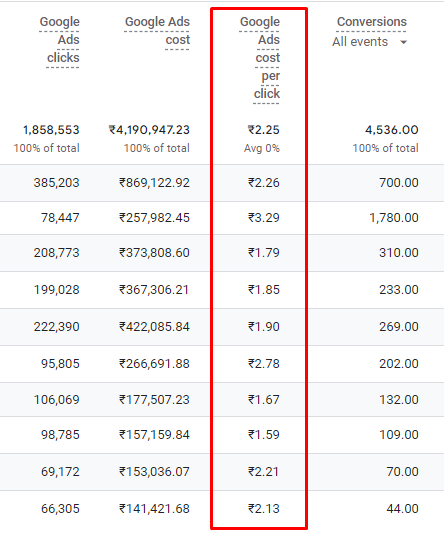444x544 pixels.
Task: Click cost per click cell ₹1.85
Action: (x=264, y=290)
